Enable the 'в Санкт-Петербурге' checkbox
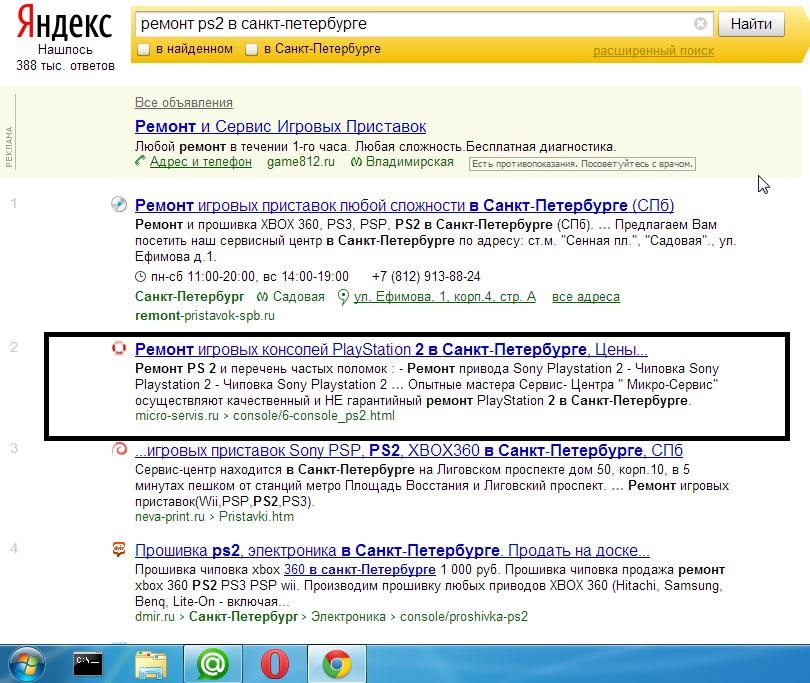810x683 pixels. (252, 50)
